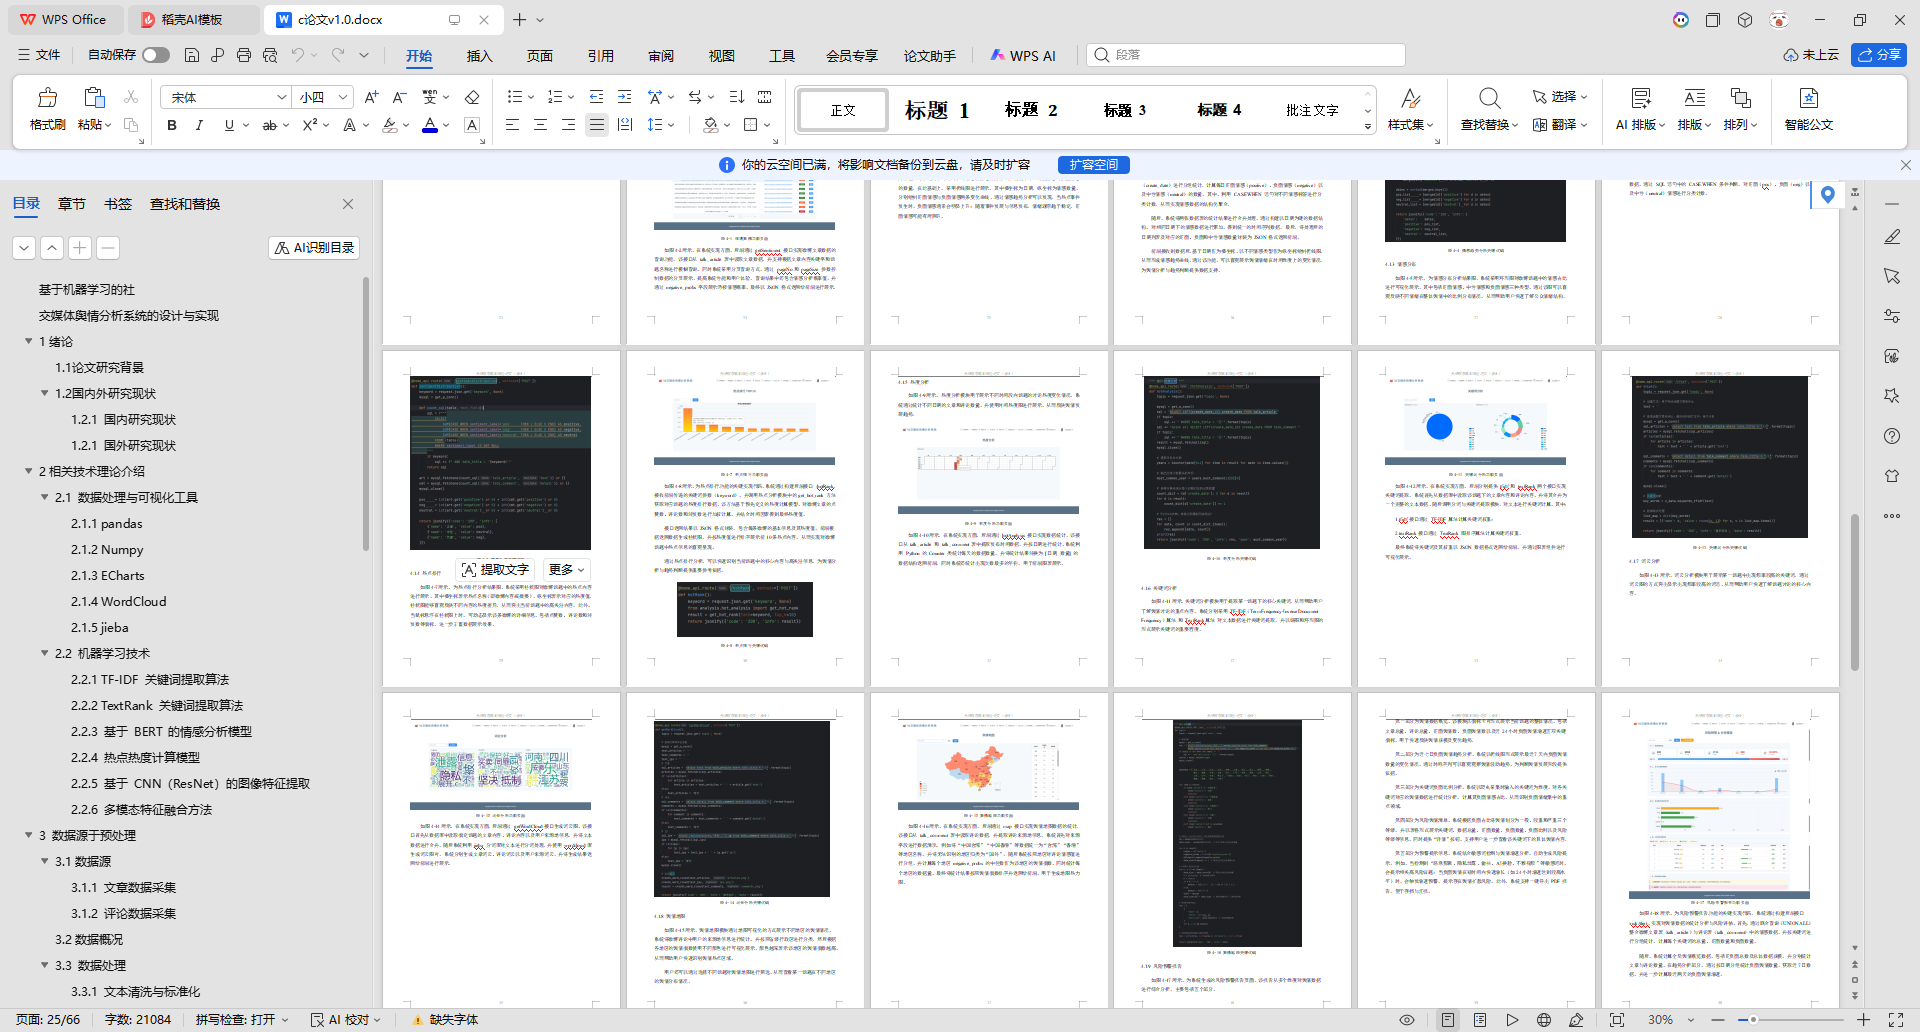Image resolution: width=1920 pixels, height=1032 pixels.
Task: Click the Print icon in the quick access bar
Action: coord(244,55)
